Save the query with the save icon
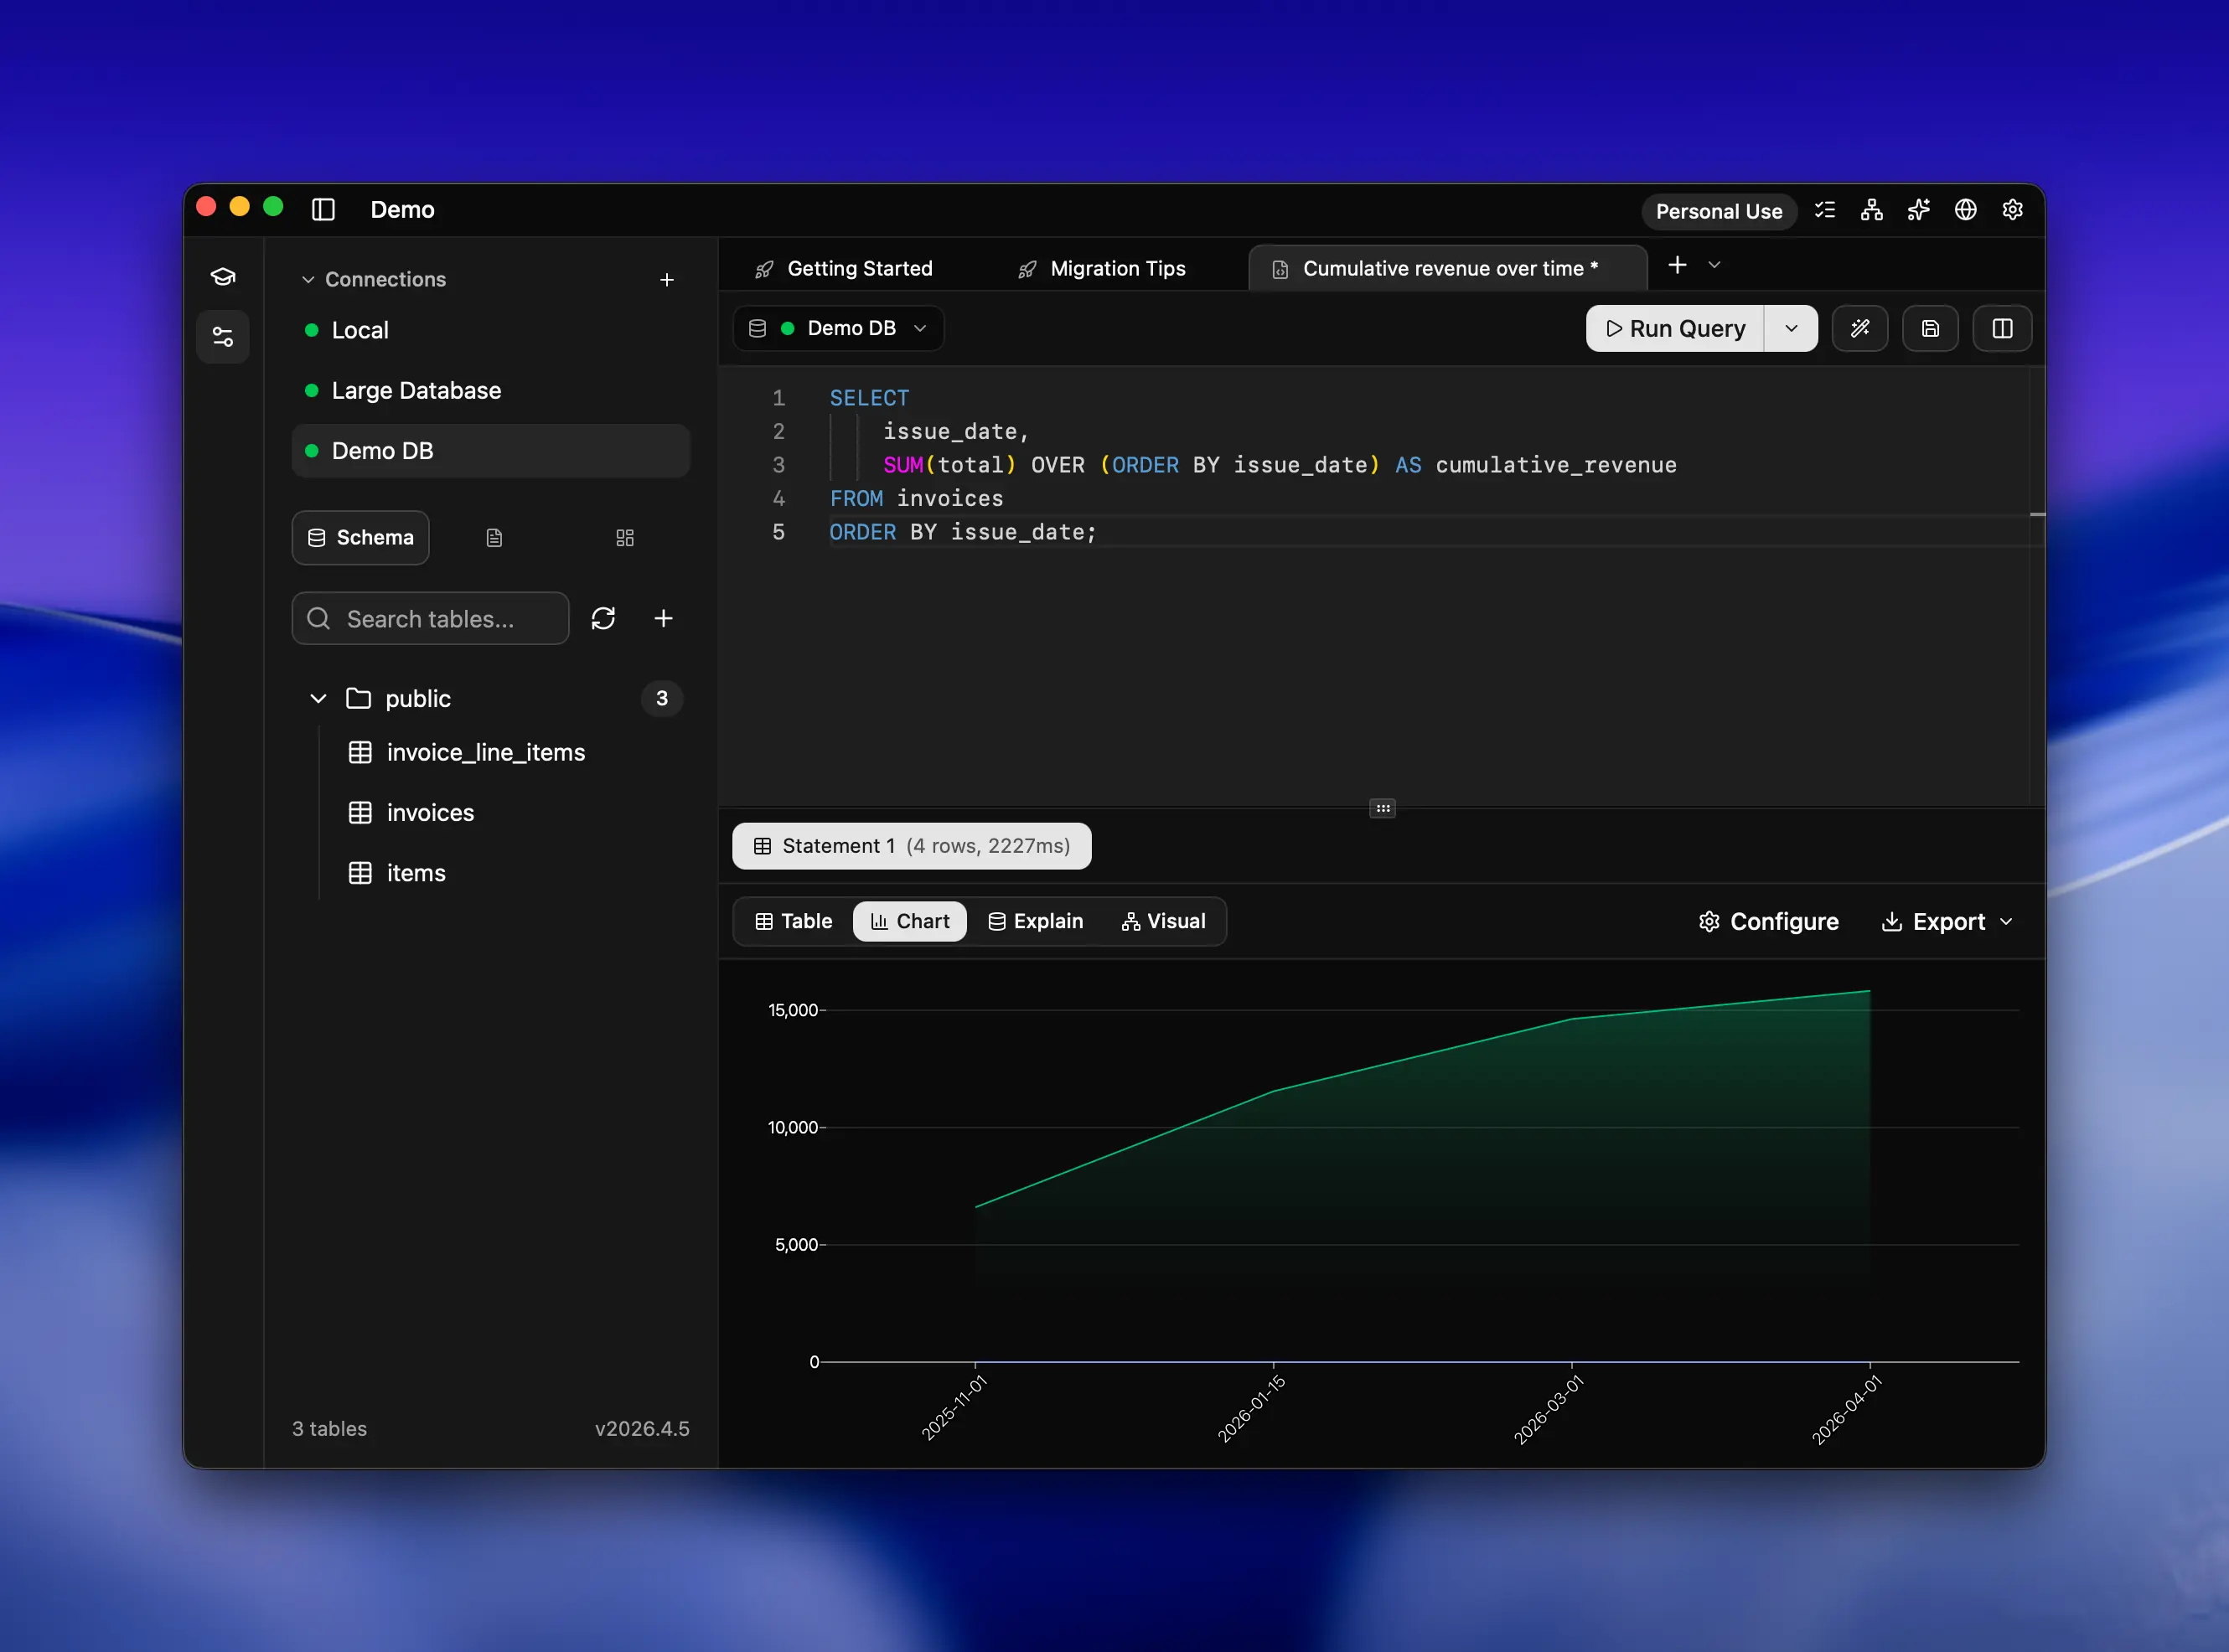Image resolution: width=2229 pixels, height=1652 pixels. coord(1930,328)
